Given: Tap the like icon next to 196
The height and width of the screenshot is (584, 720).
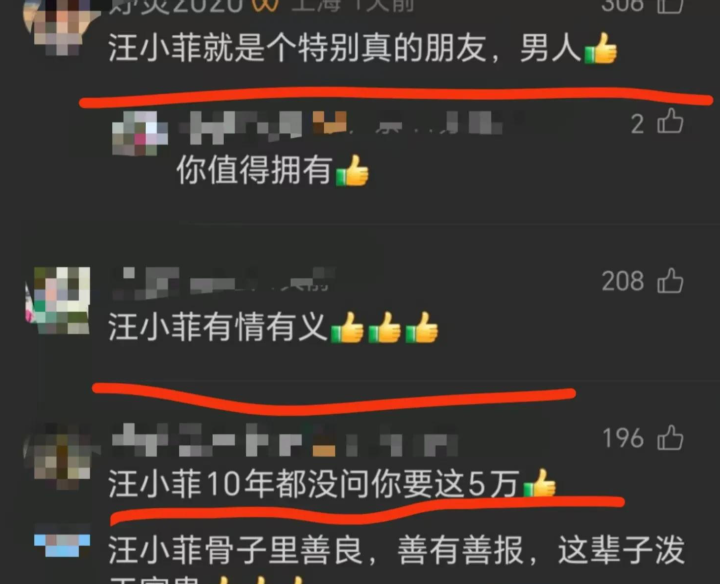Looking at the screenshot, I should pyautogui.click(x=670, y=437).
